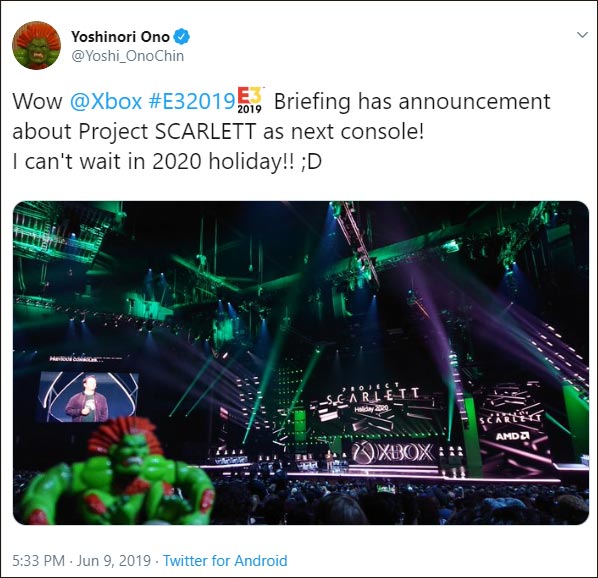Open the Twitter for Android link
The image size is (598, 578).
click(225, 560)
